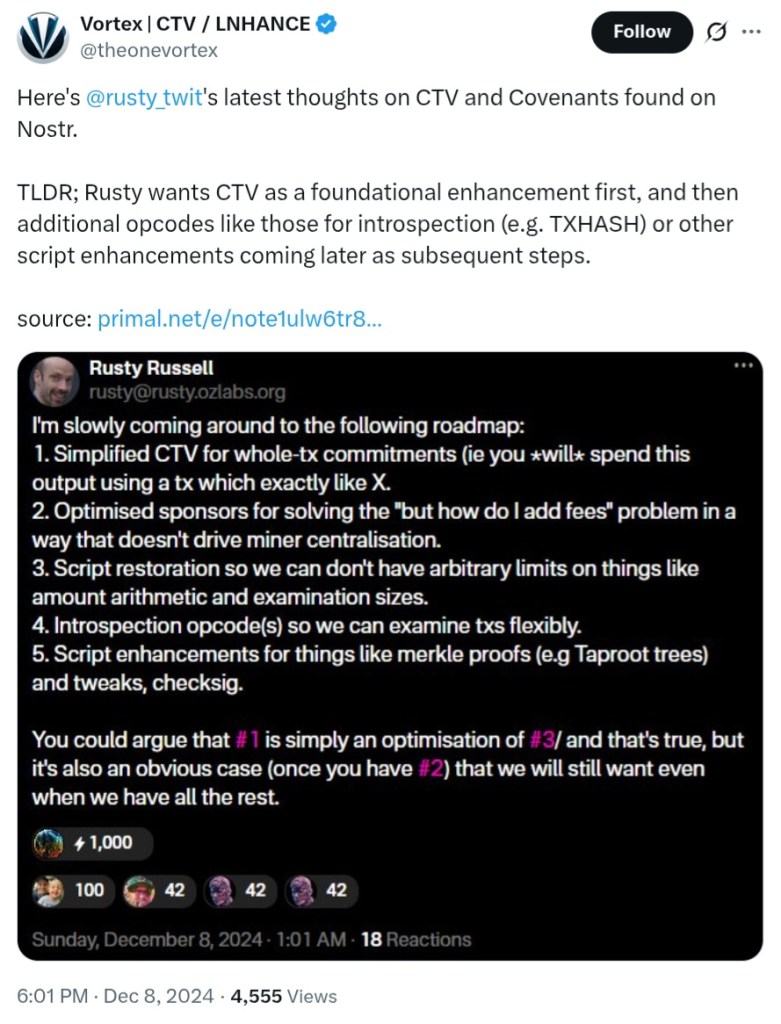Open the tweet's three-dot more menu

point(750,32)
